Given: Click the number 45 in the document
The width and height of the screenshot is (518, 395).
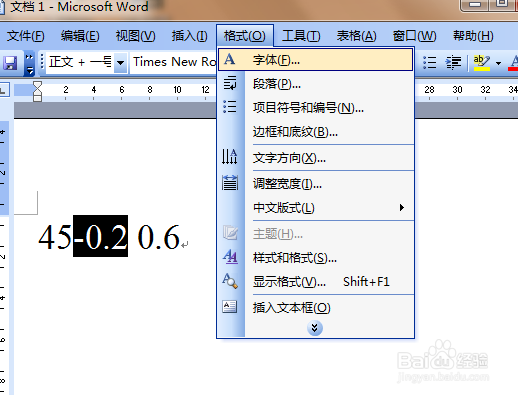Looking at the screenshot, I should click(x=55, y=237).
